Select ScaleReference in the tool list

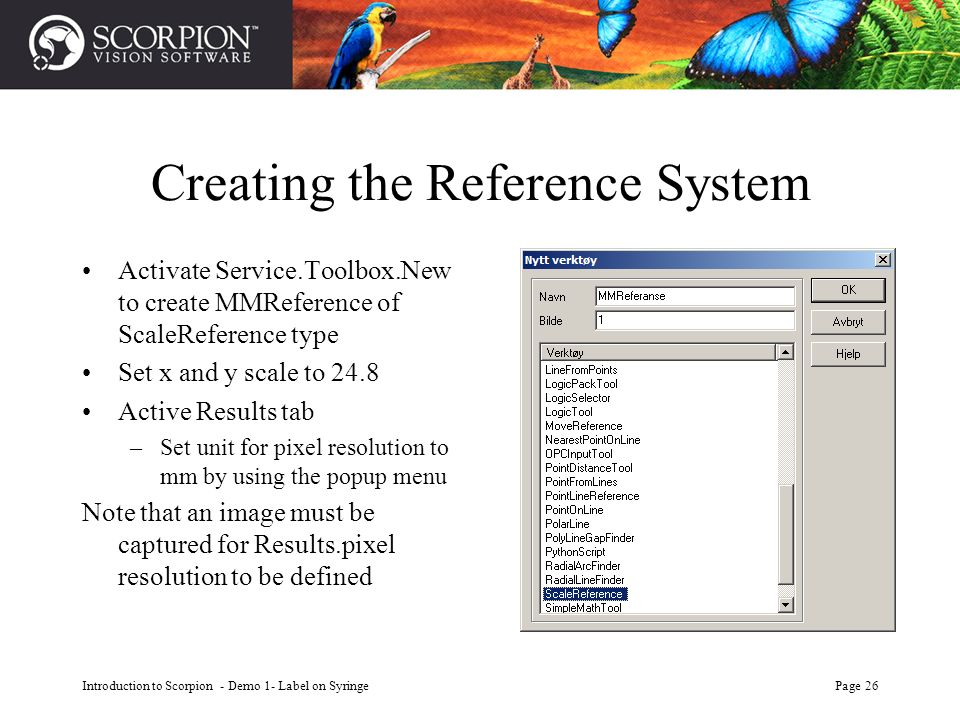[x=585, y=594]
